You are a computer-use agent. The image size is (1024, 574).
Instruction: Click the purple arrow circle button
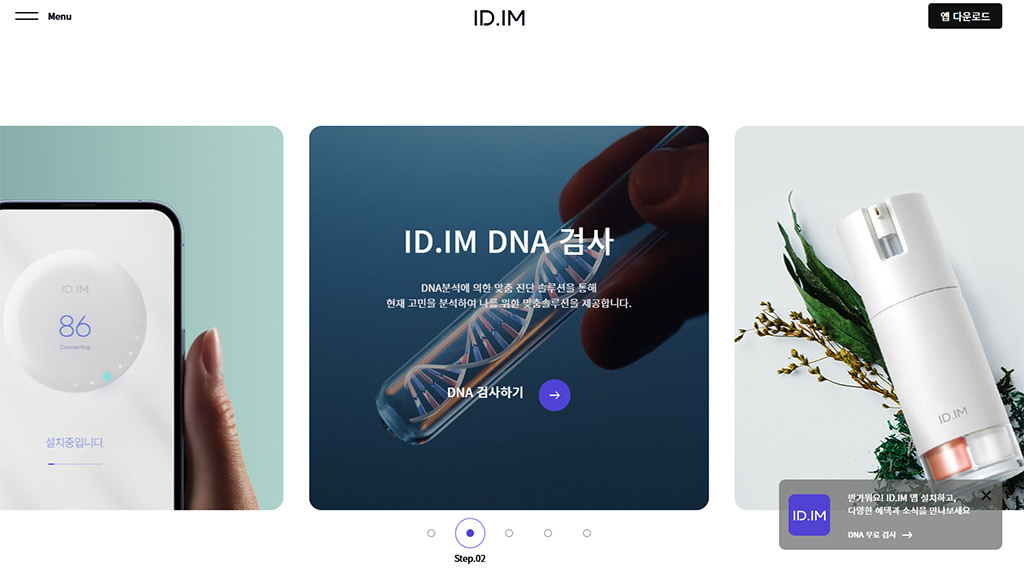click(554, 395)
